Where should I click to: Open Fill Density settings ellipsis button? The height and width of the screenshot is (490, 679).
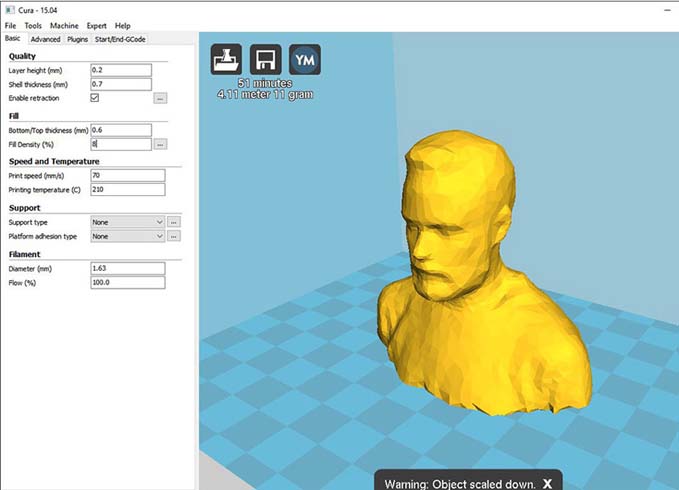[160, 144]
